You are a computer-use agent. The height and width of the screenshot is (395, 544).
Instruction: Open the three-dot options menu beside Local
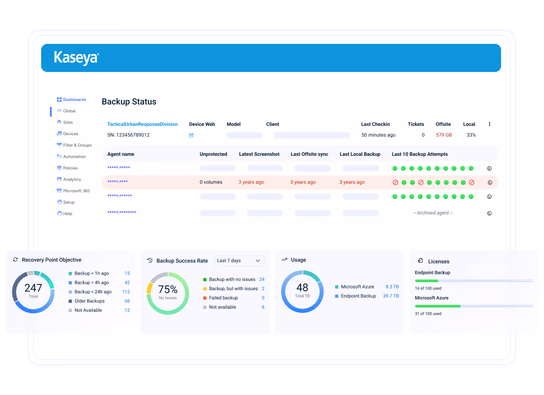[490, 124]
